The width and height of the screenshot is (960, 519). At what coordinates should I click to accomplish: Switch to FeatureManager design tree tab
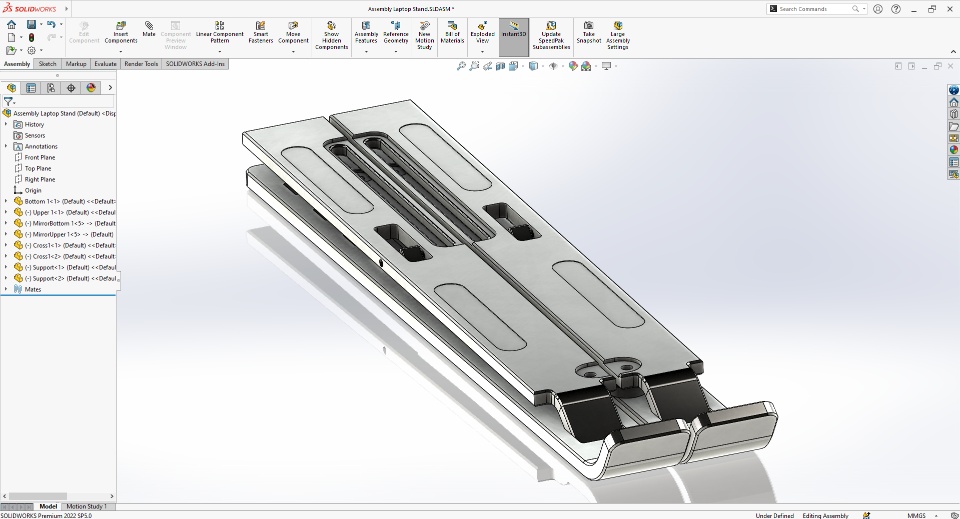click(x=11, y=88)
